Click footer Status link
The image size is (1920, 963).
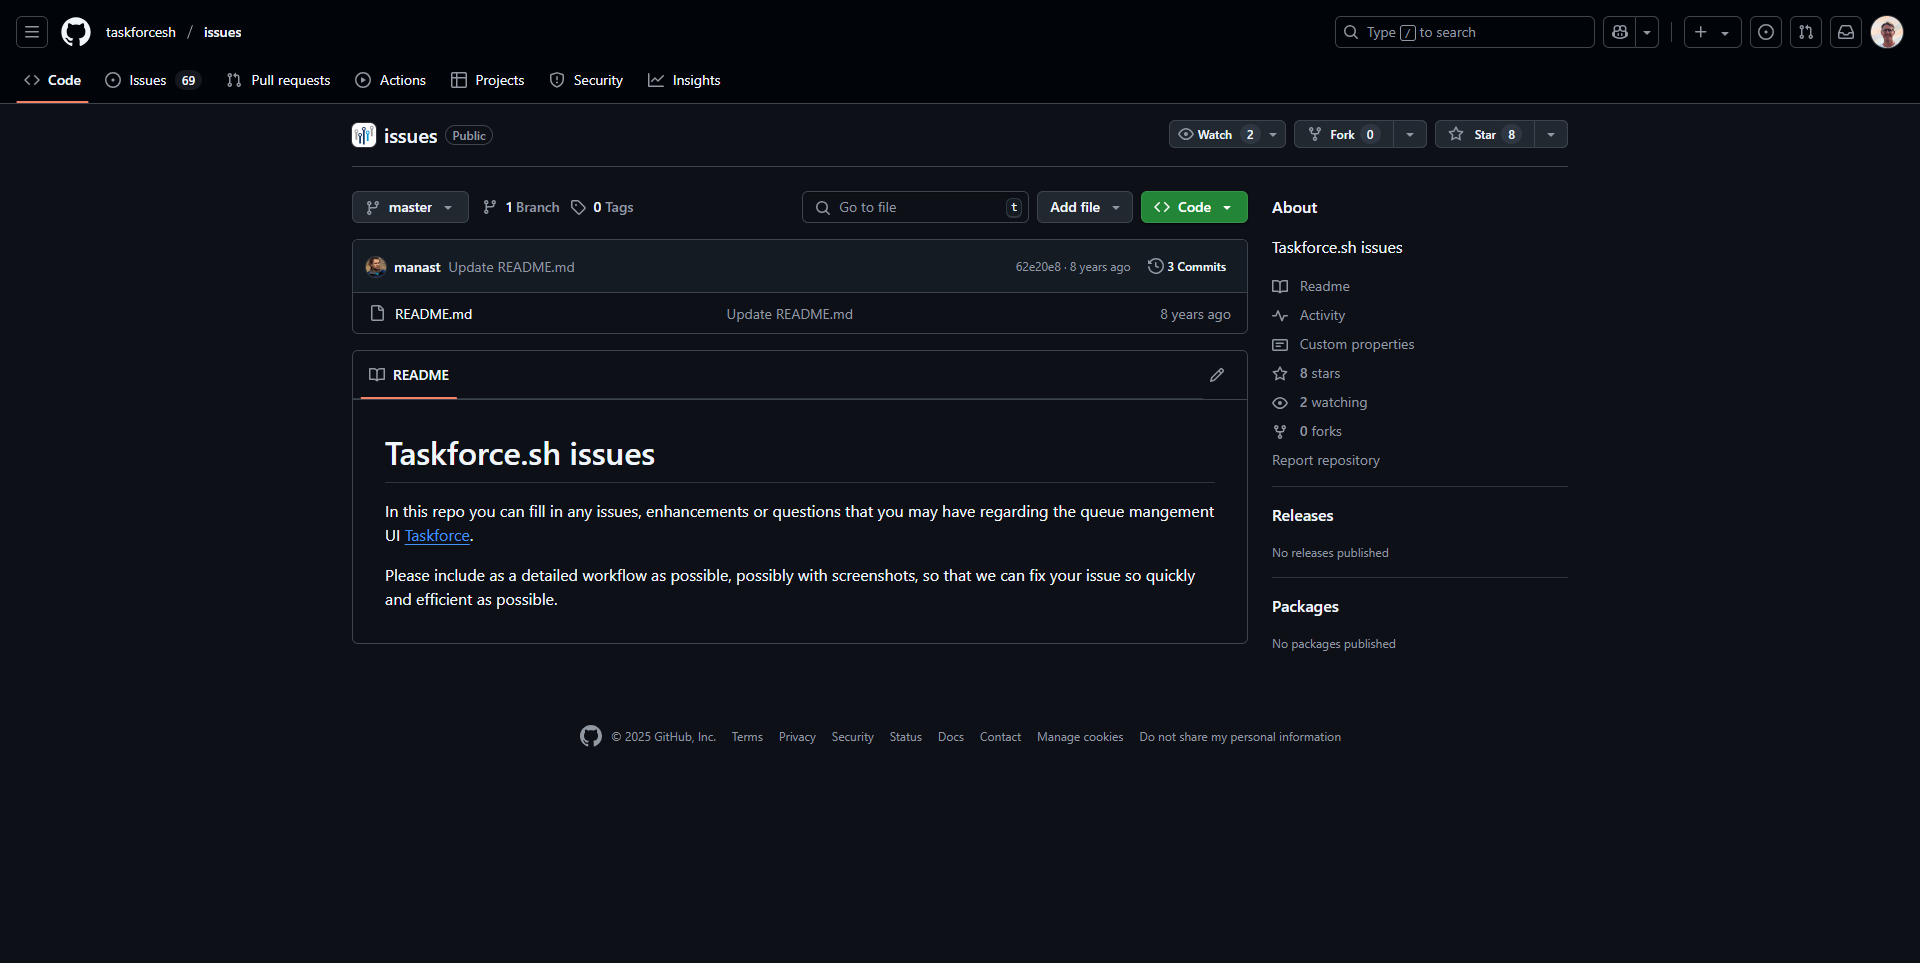pyautogui.click(x=906, y=737)
